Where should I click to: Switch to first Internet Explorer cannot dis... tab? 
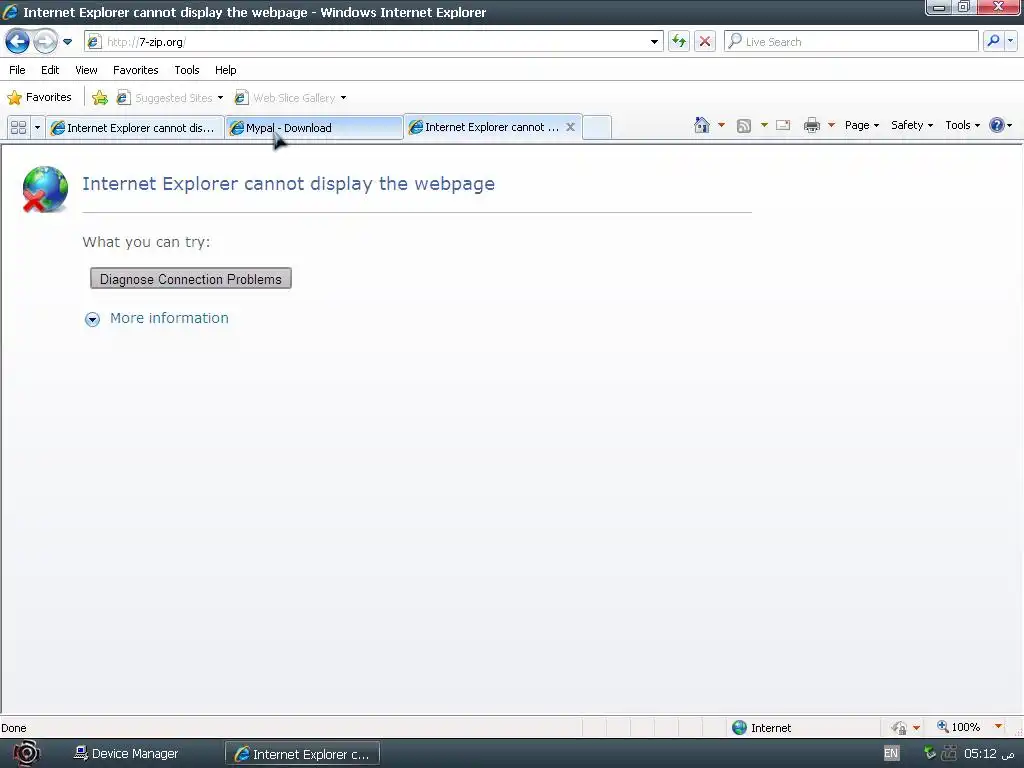click(x=135, y=127)
